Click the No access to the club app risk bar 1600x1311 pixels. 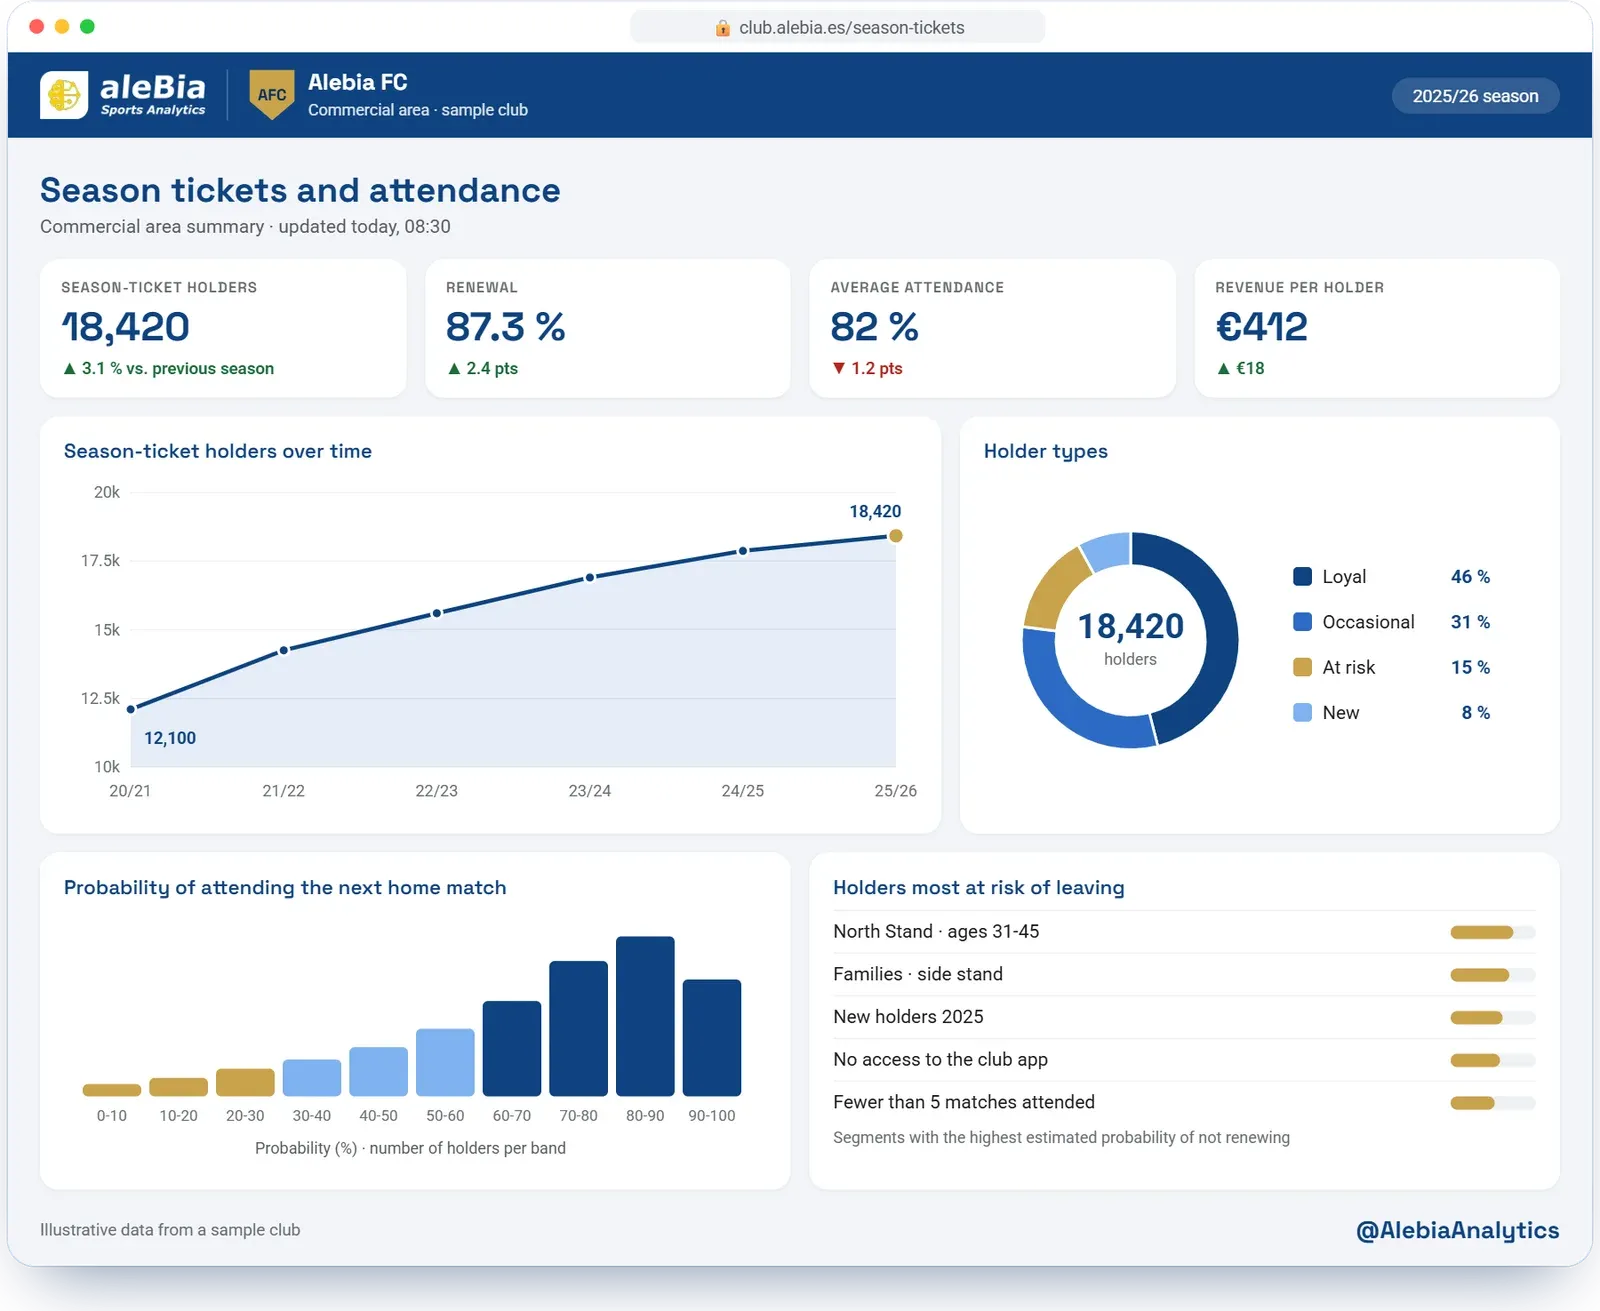1492,1060
